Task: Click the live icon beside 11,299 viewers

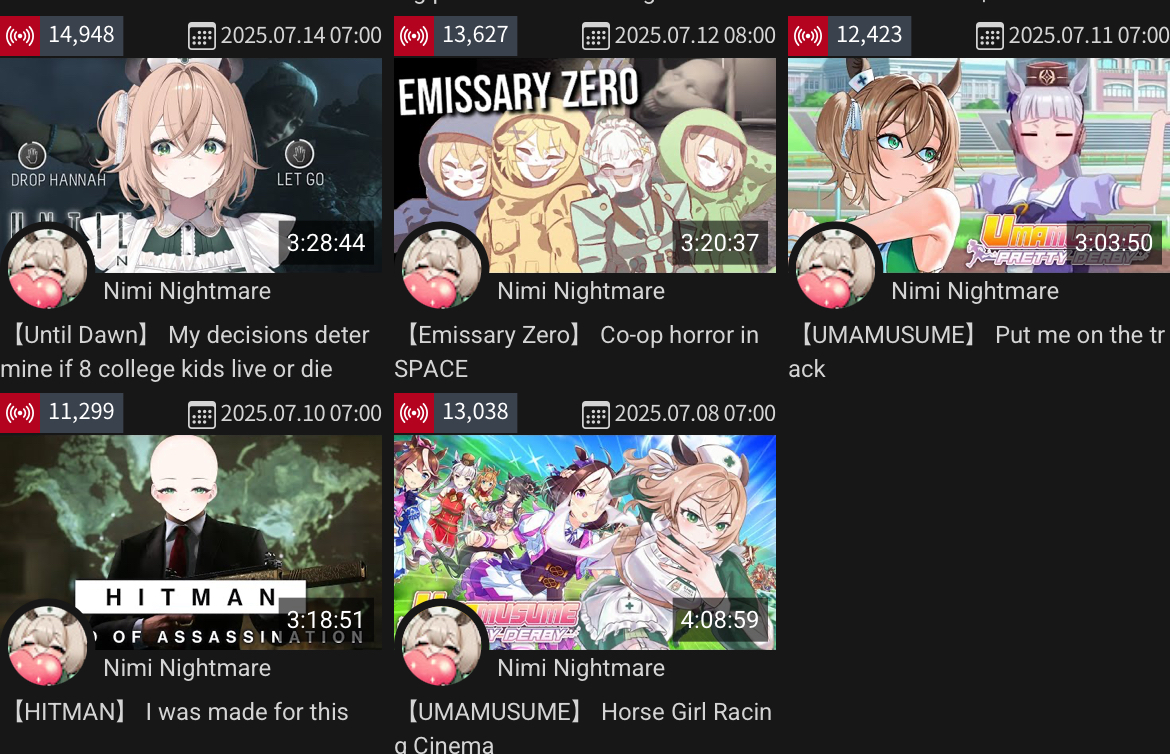Action: [x=19, y=413]
